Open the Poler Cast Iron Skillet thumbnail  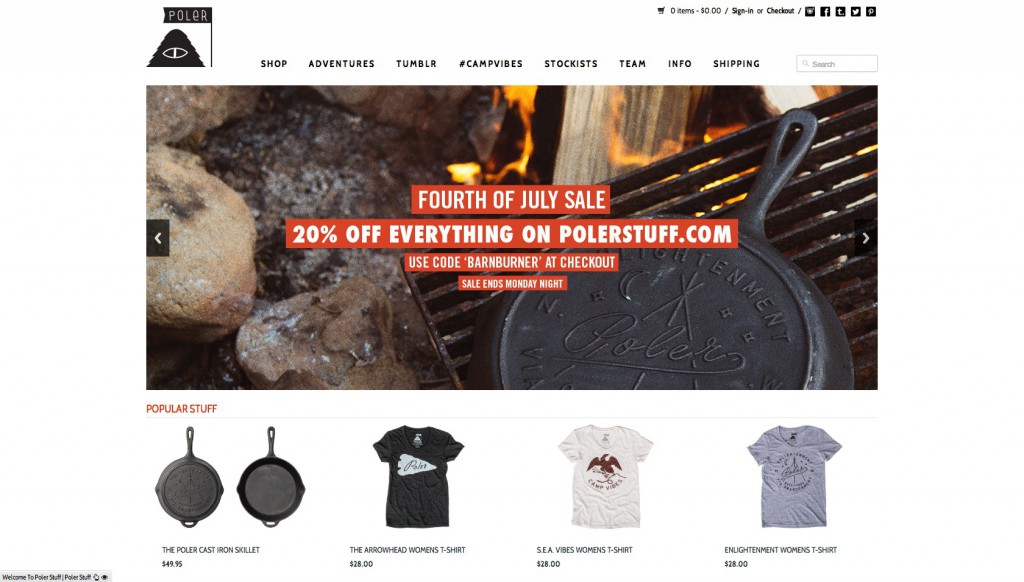click(230, 477)
